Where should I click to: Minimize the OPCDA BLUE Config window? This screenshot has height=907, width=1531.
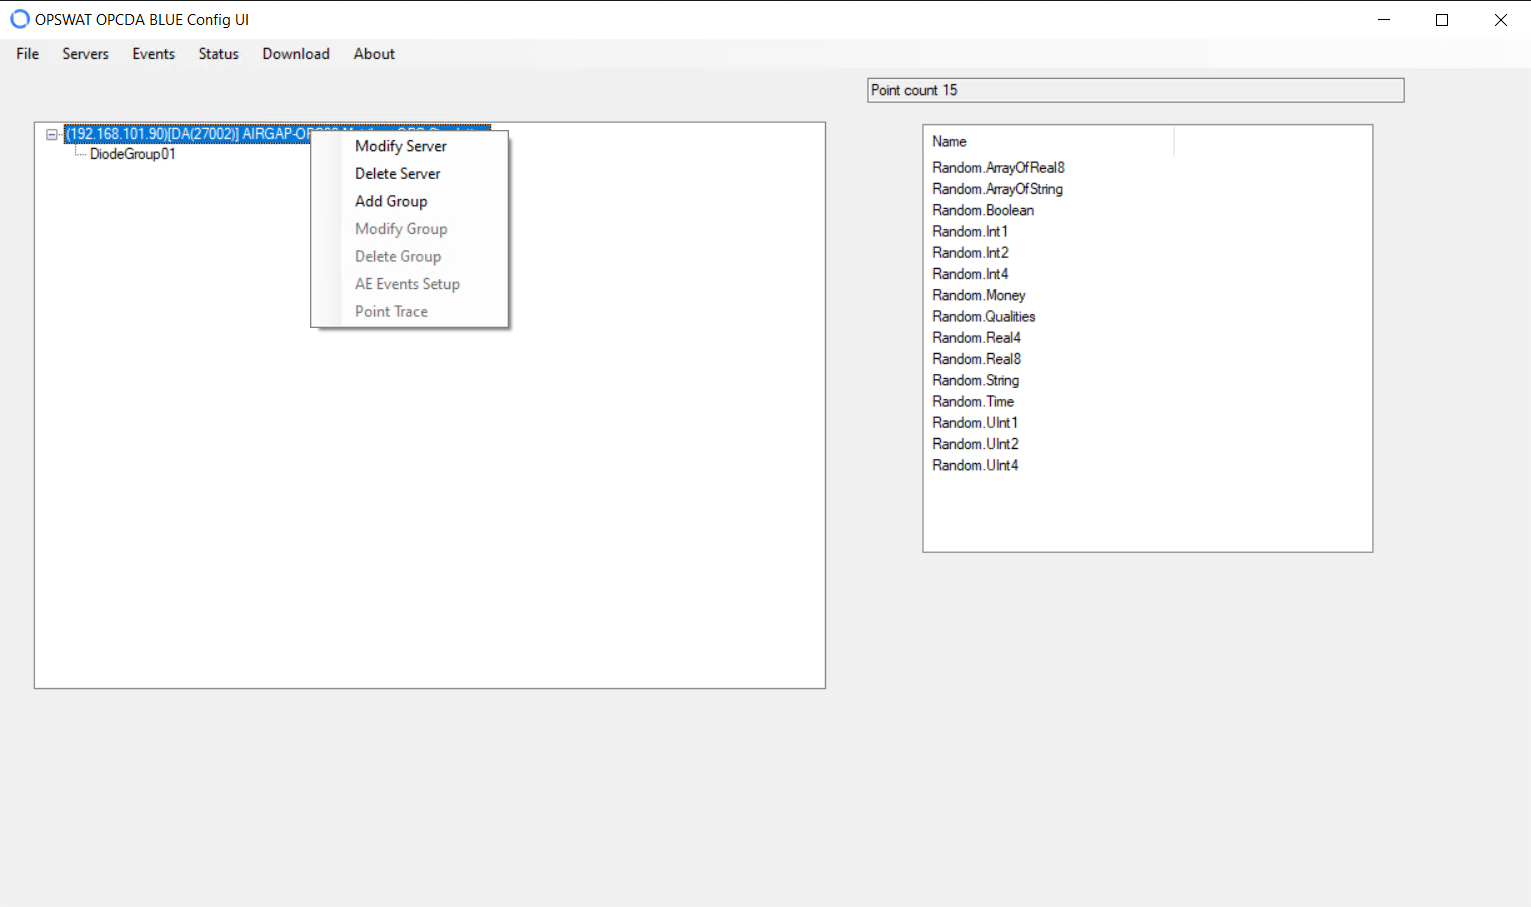[1384, 20]
